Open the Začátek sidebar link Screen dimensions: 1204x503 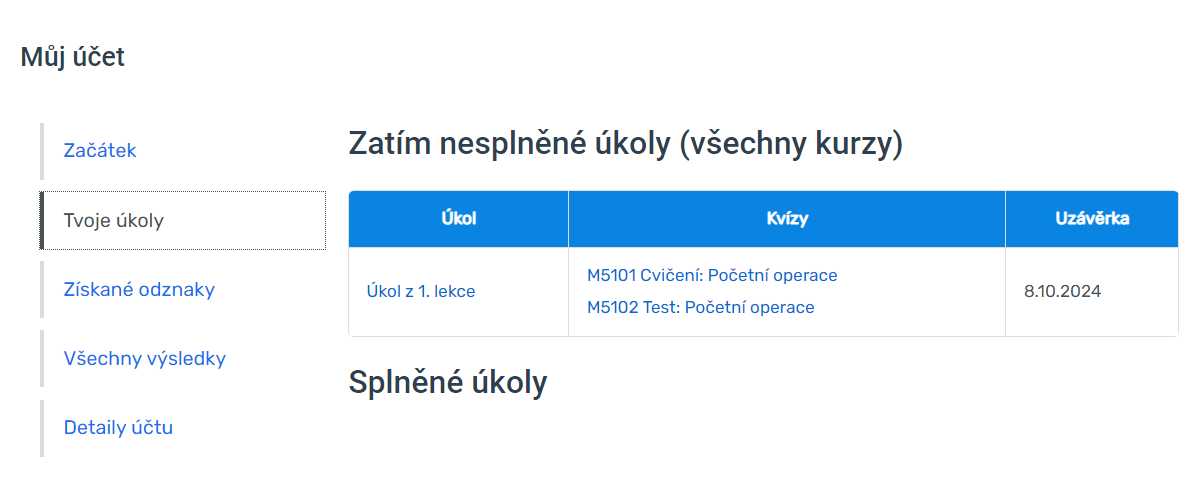pyautogui.click(x=100, y=151)
